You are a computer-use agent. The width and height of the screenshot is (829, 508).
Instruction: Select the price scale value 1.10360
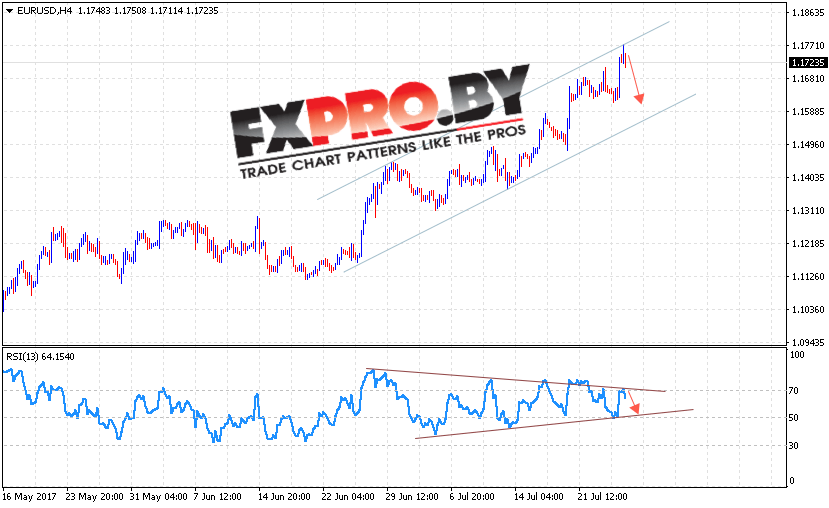(808, 310)
